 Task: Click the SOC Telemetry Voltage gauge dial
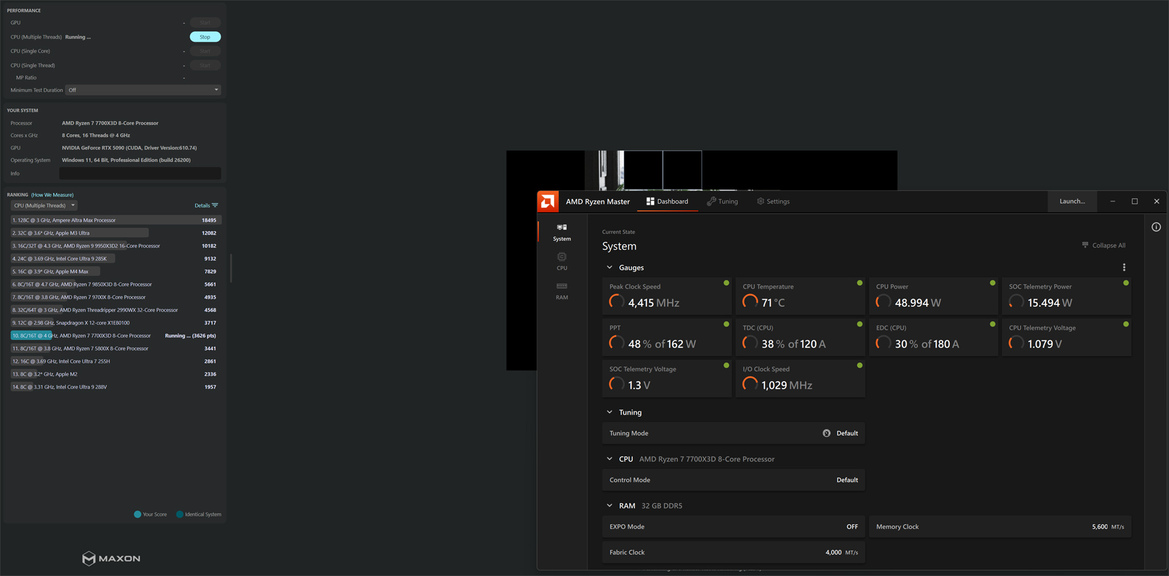click(617, 384)
